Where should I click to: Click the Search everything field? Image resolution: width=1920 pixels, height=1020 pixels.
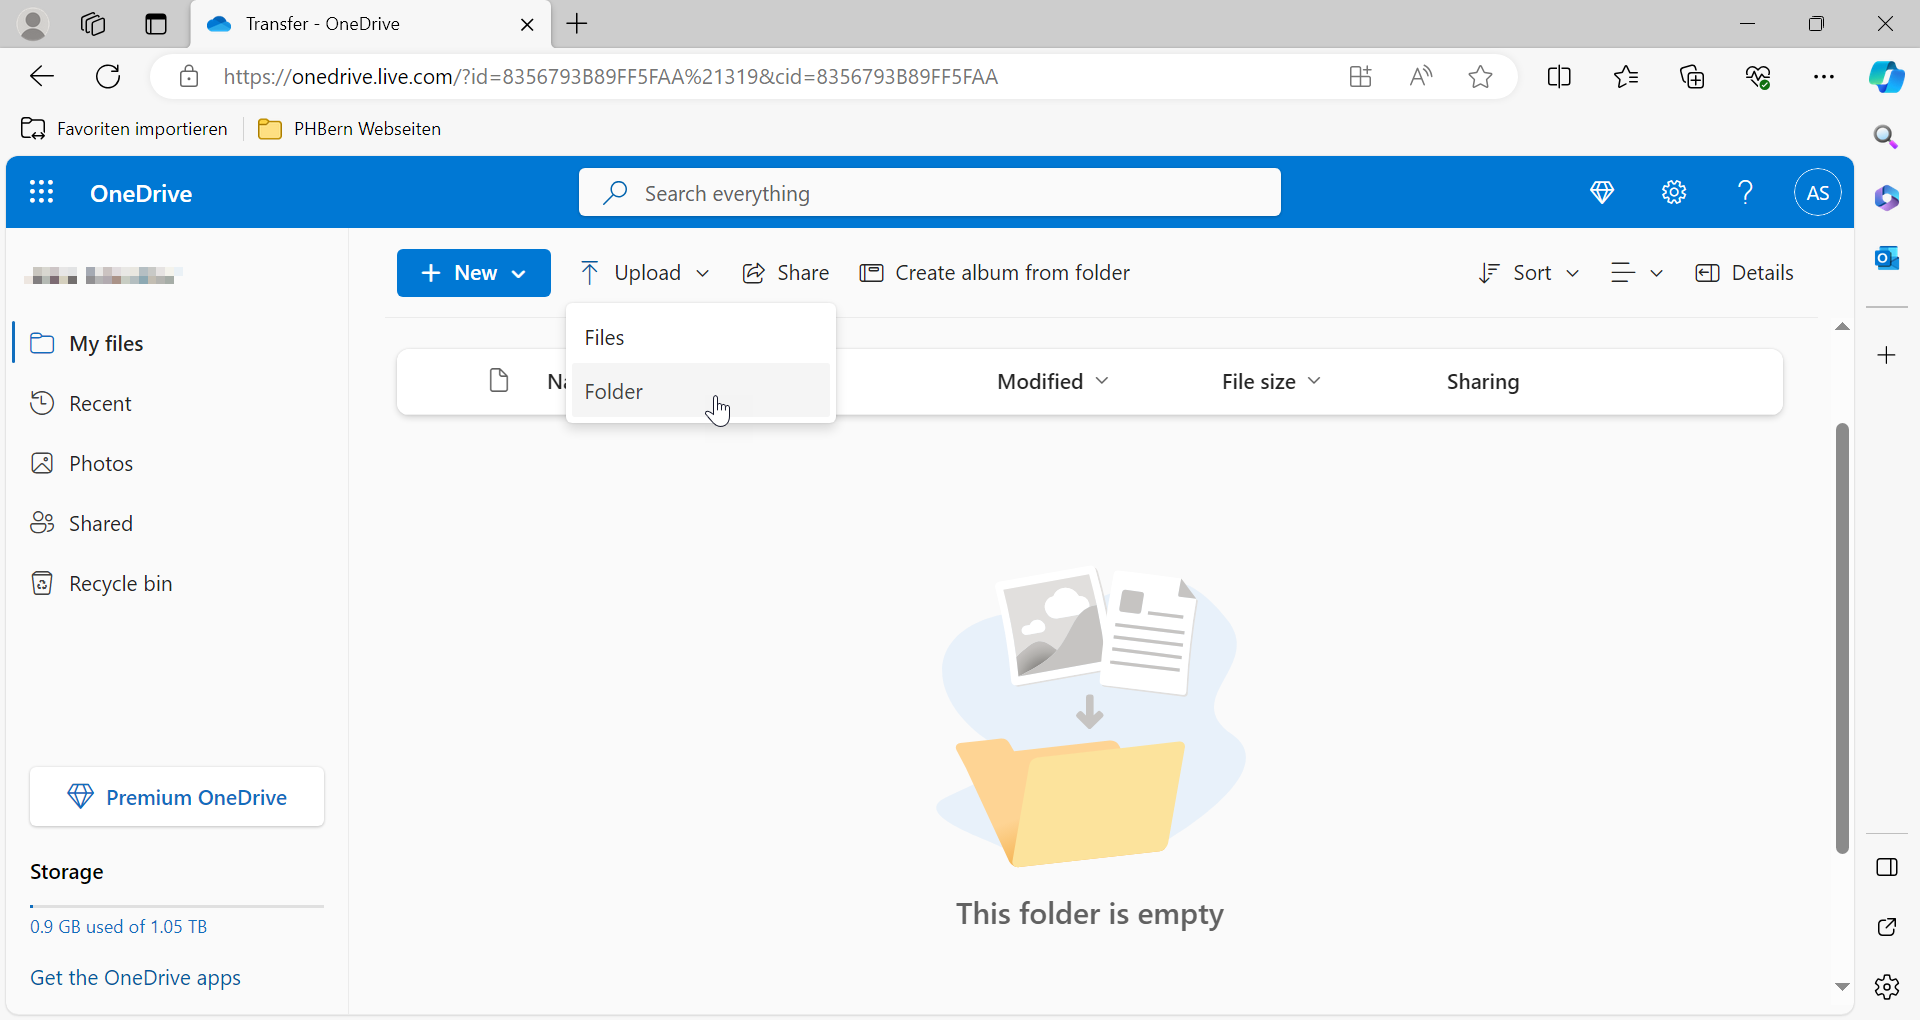click(x=930, y=193)
